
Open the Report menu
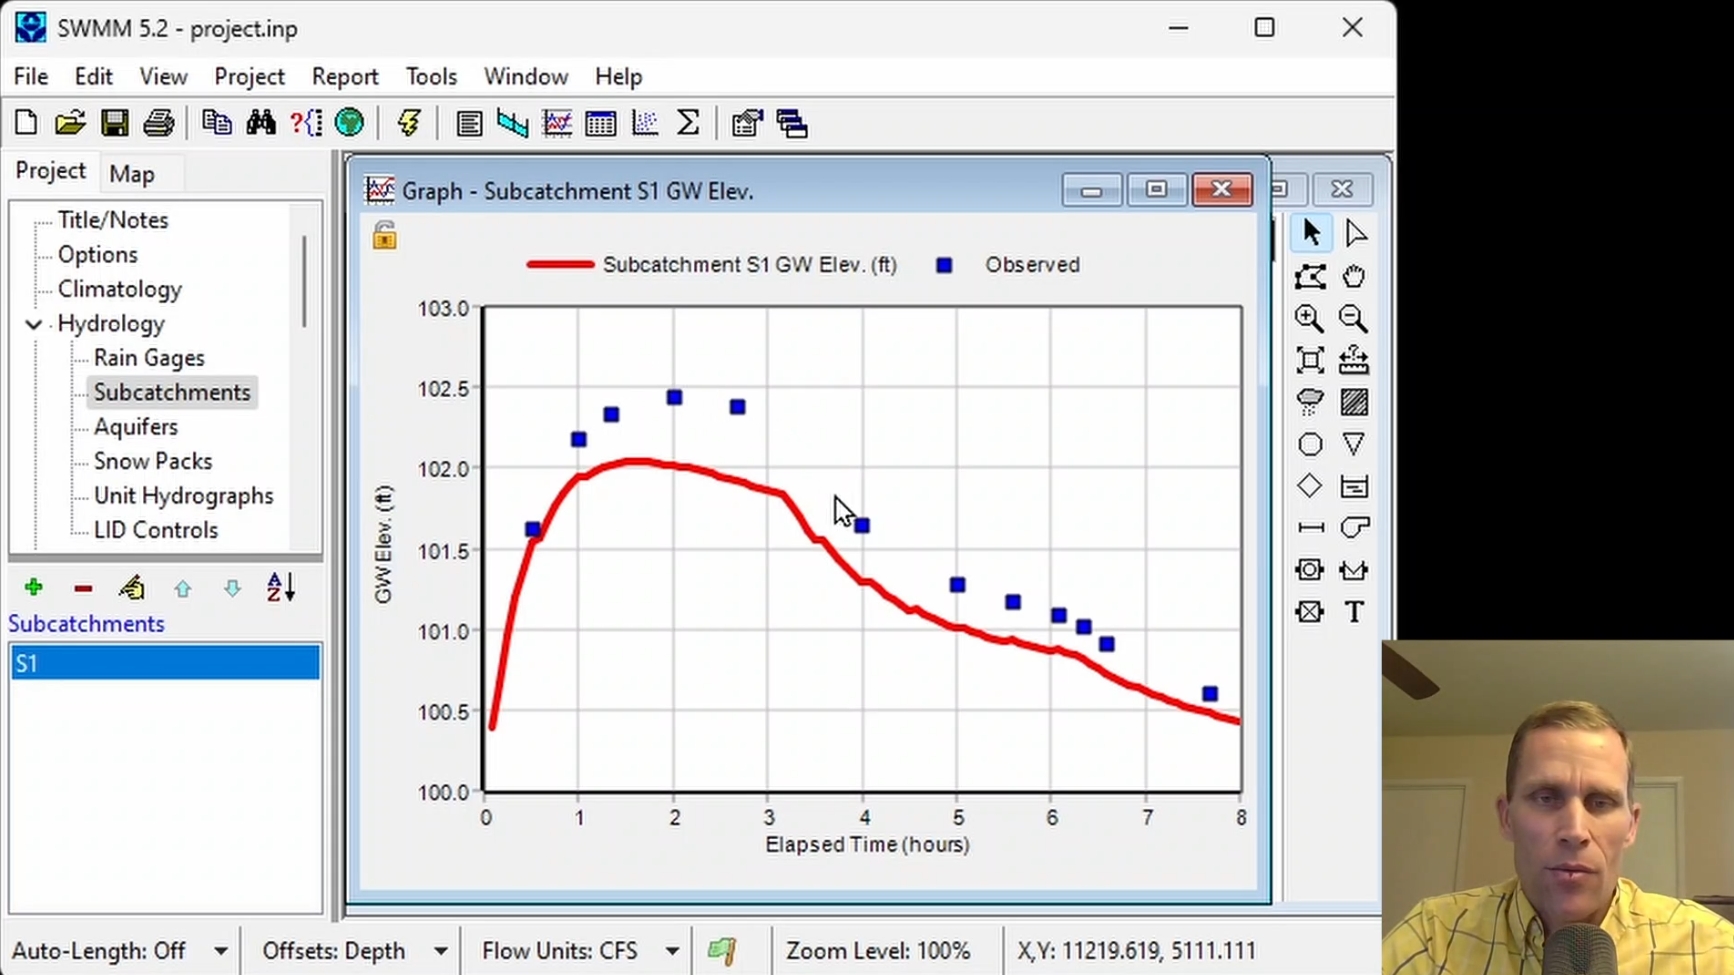click(x=344, y=77)
